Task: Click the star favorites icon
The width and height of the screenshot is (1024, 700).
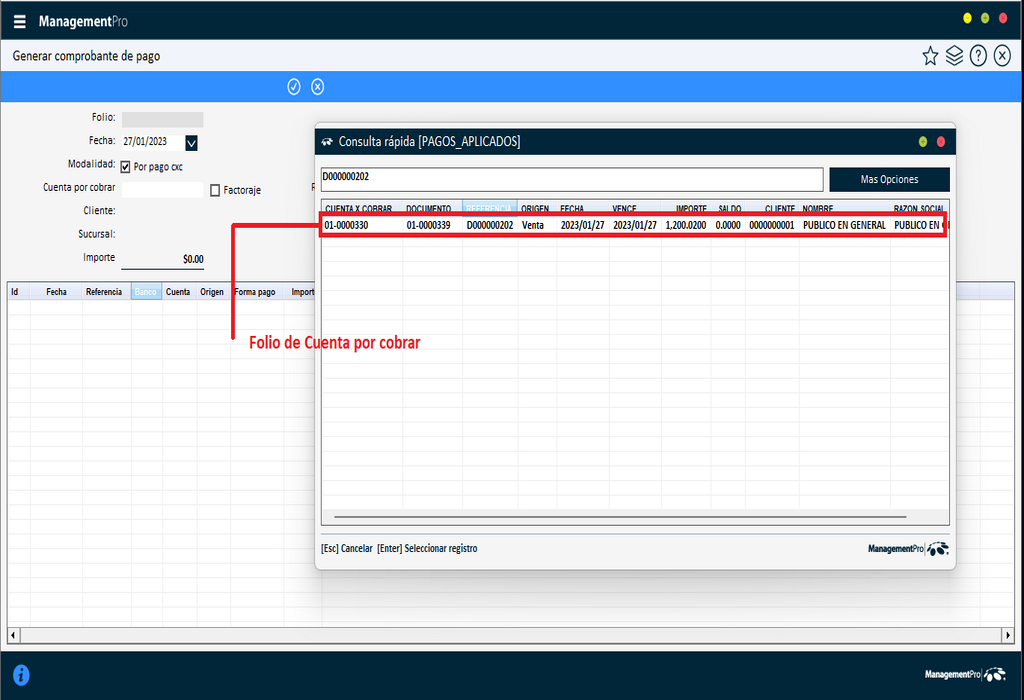Action: [x=930, y=56]
